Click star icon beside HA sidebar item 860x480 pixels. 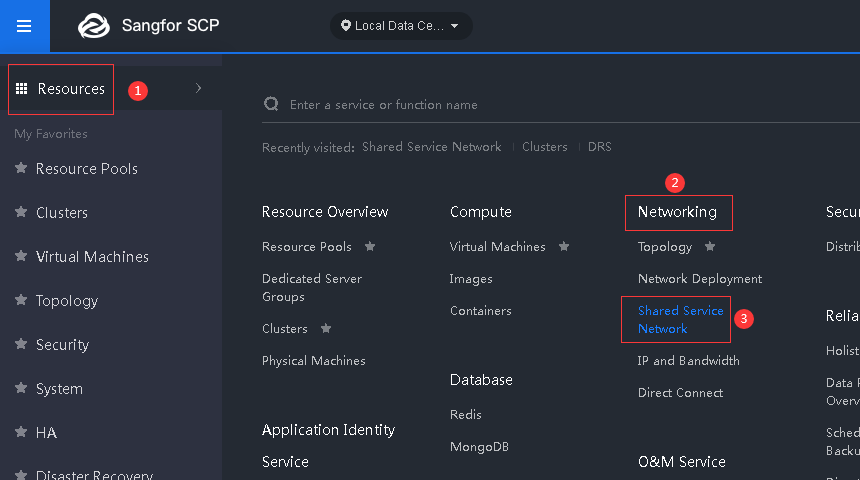21,433
